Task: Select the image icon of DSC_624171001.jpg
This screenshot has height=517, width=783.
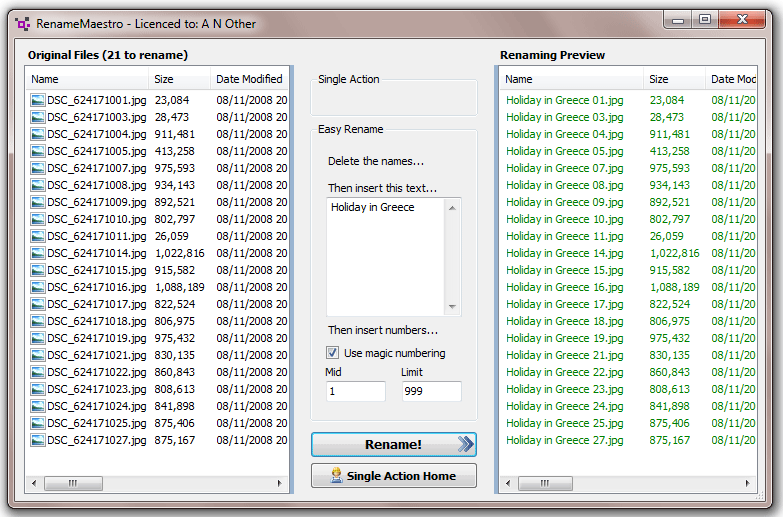Action: (37, 100)
